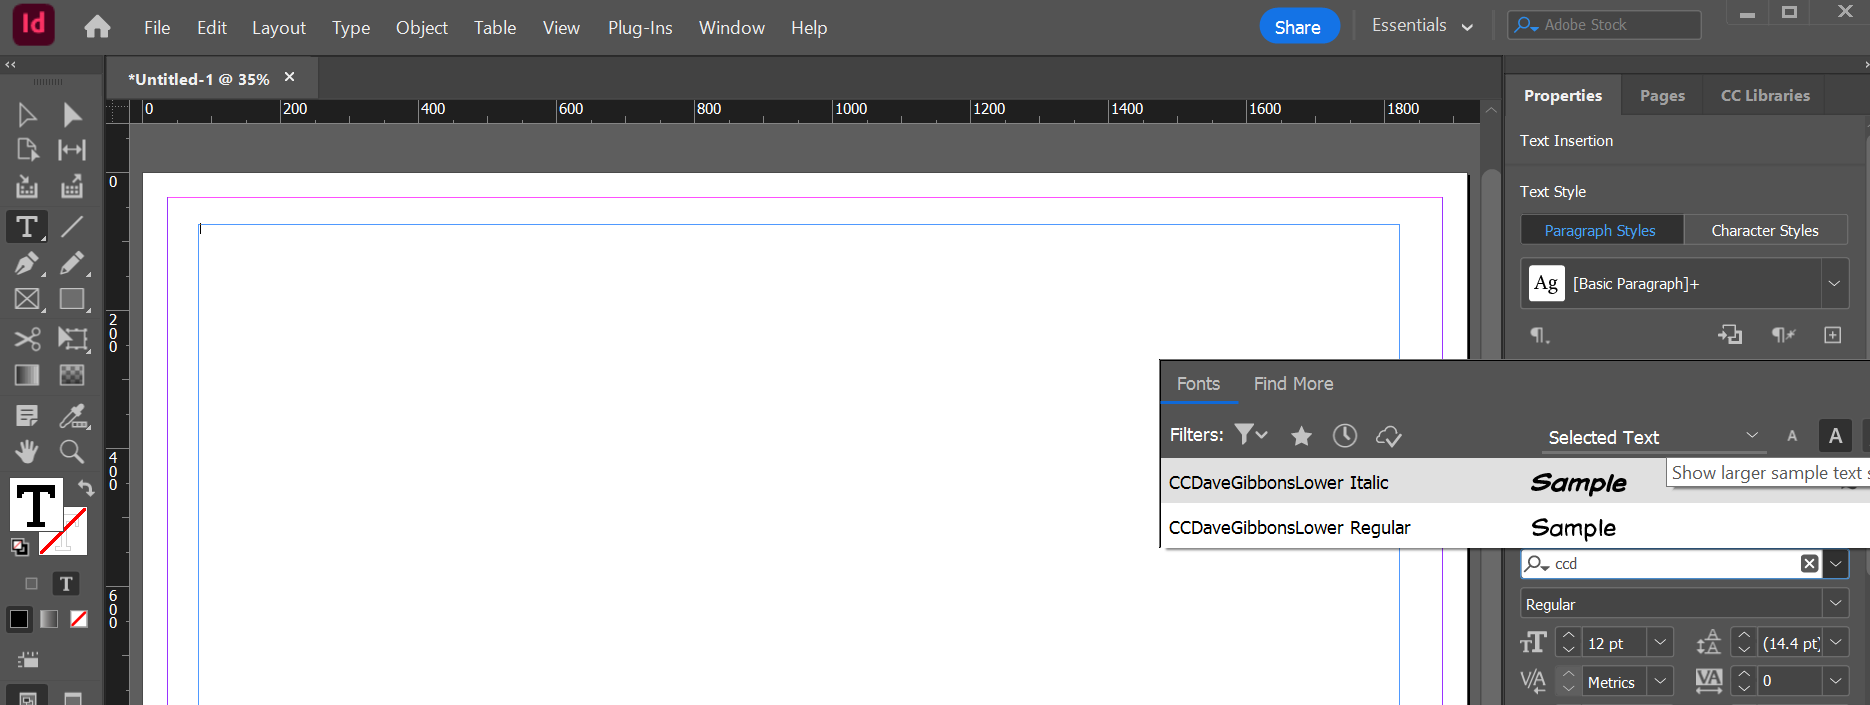This screenshot has height=705, width=1870.
Task: Select the Zoom tool
Action: pos(72,451)
